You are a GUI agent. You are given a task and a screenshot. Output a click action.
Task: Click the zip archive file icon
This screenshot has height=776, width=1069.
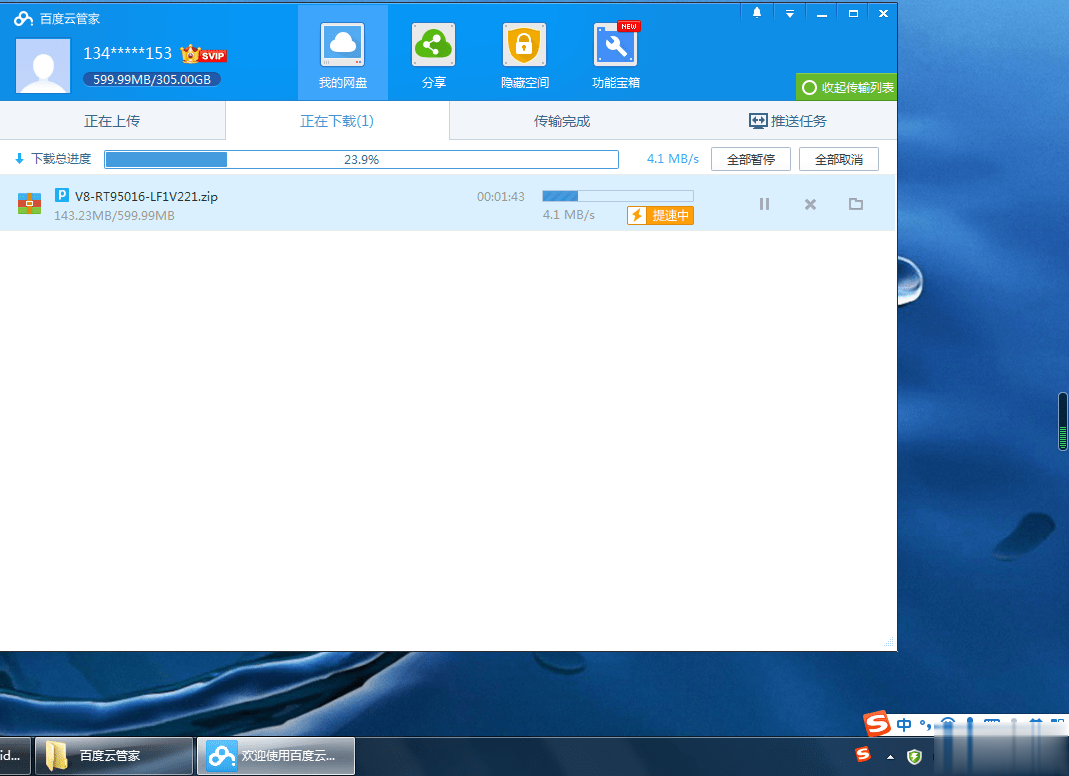coord(29,203)
